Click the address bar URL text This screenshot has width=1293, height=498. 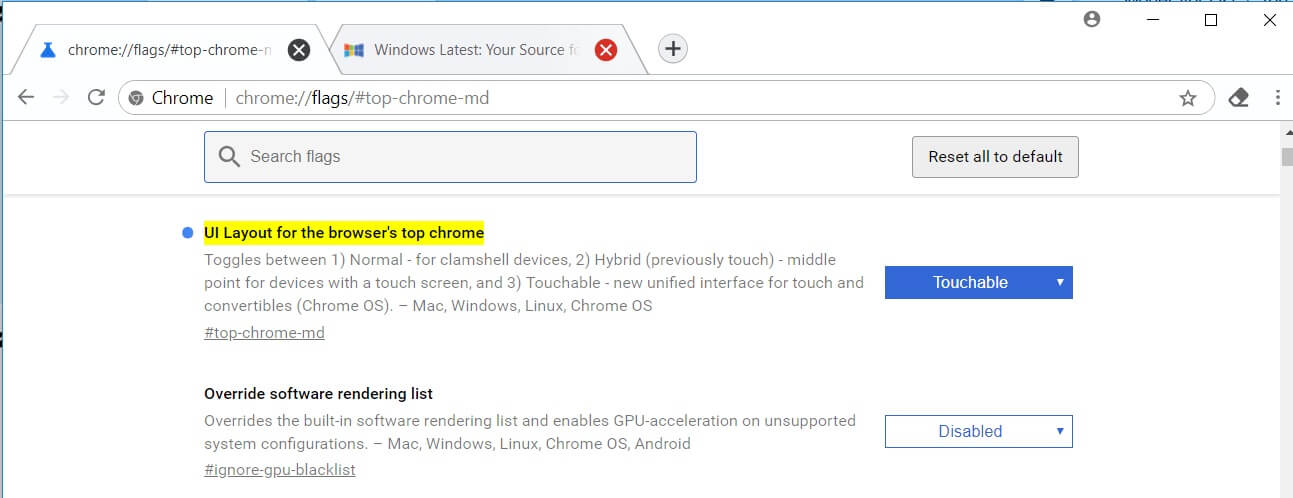pyautogui.click(x=362, y=98)
